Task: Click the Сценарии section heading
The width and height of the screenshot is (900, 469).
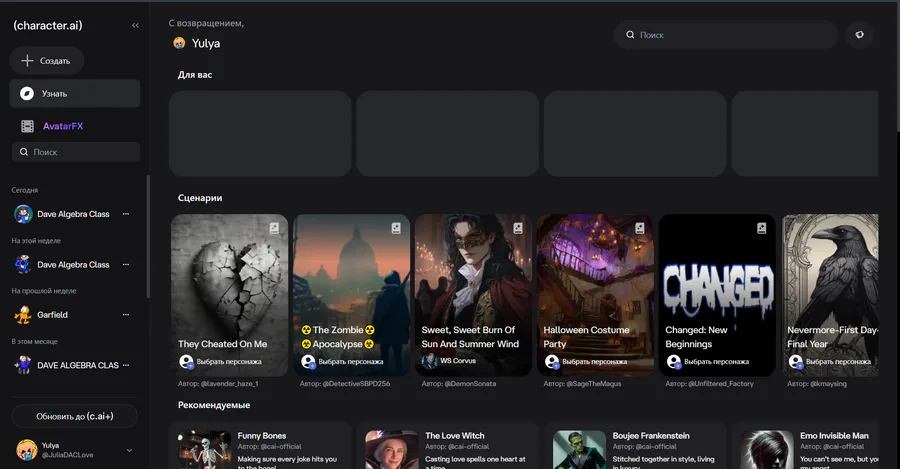Action: [x=200, y=198]
